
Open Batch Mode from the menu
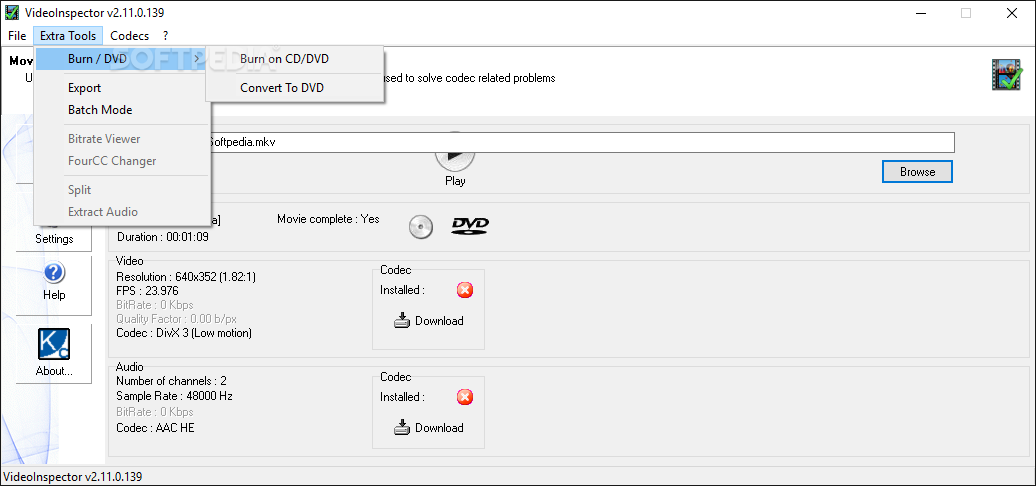click(100, 110)
